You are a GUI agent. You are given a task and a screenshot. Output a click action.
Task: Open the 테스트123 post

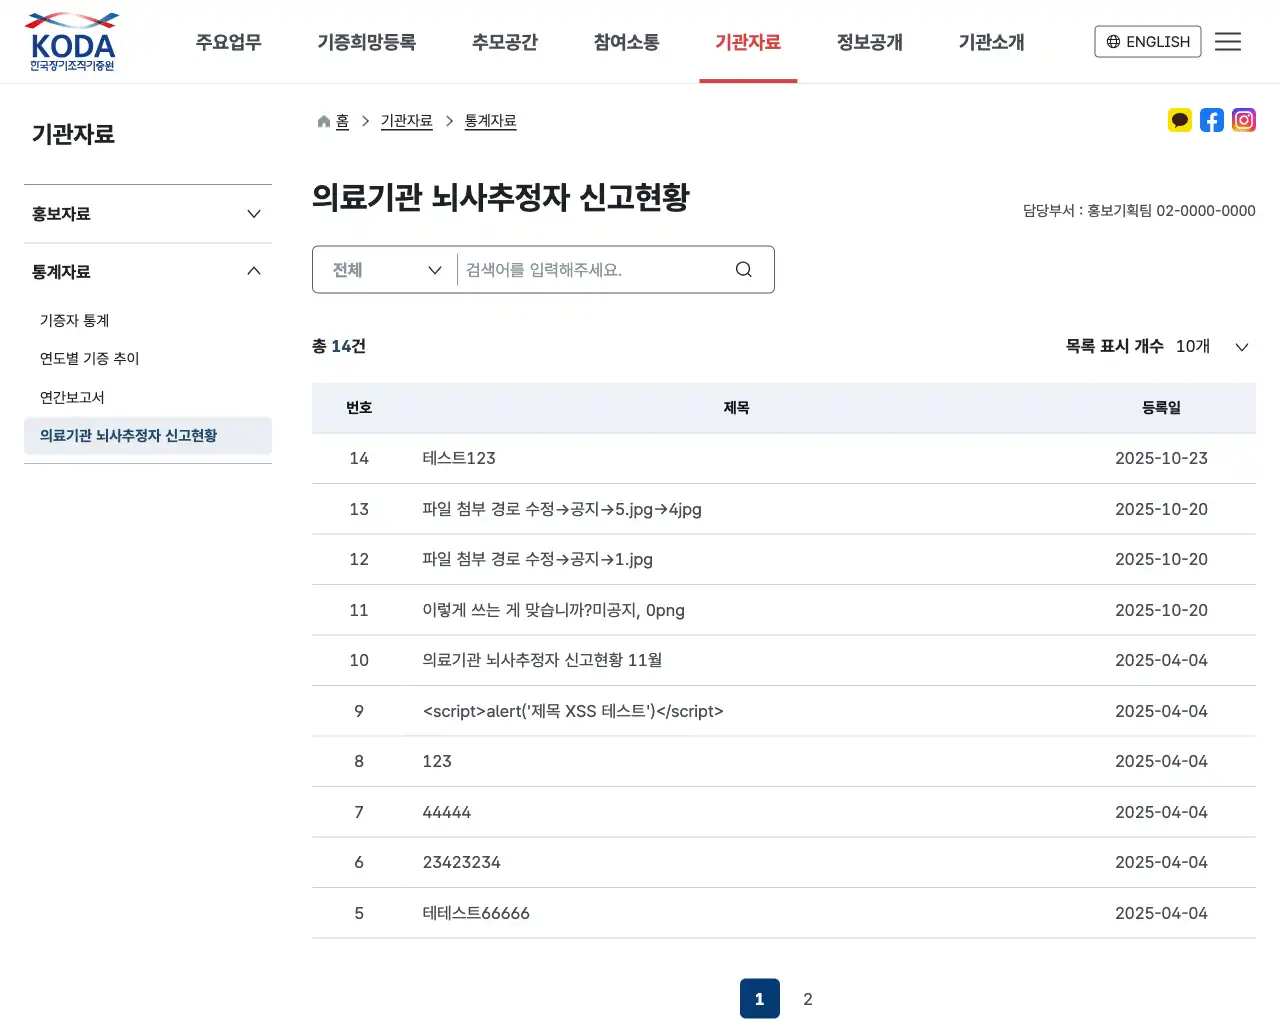459,458
